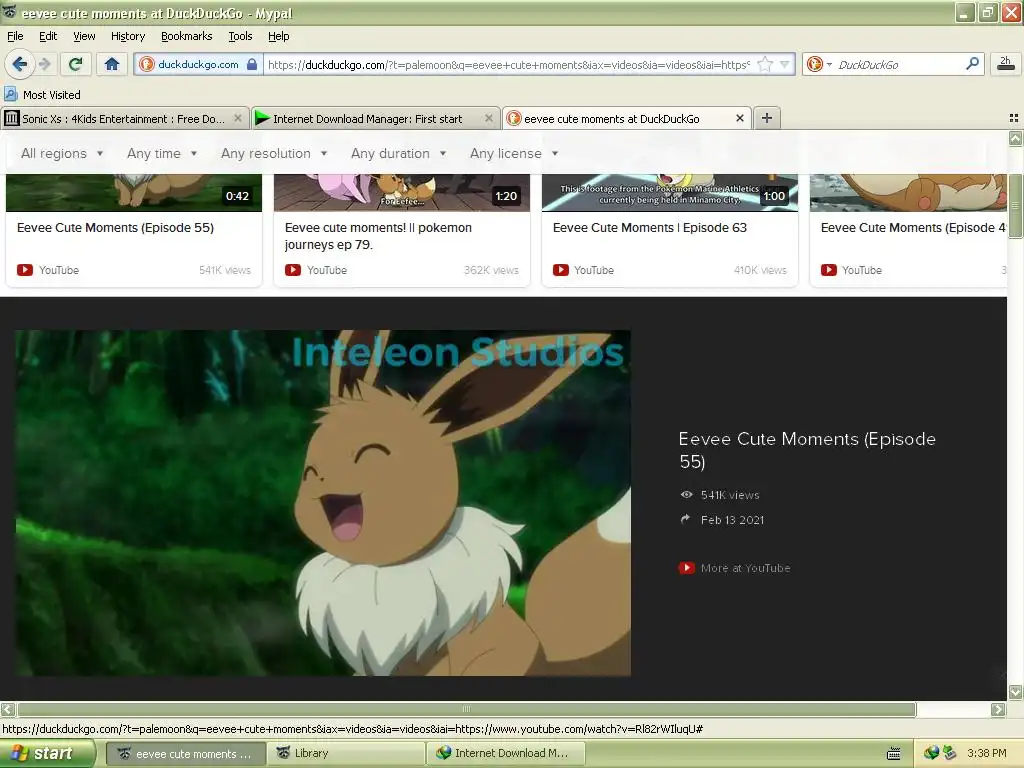This screenshot has height=768, width=1024.
Task: Click the clock showing 3:38 PM
Action: coord(987,754)
